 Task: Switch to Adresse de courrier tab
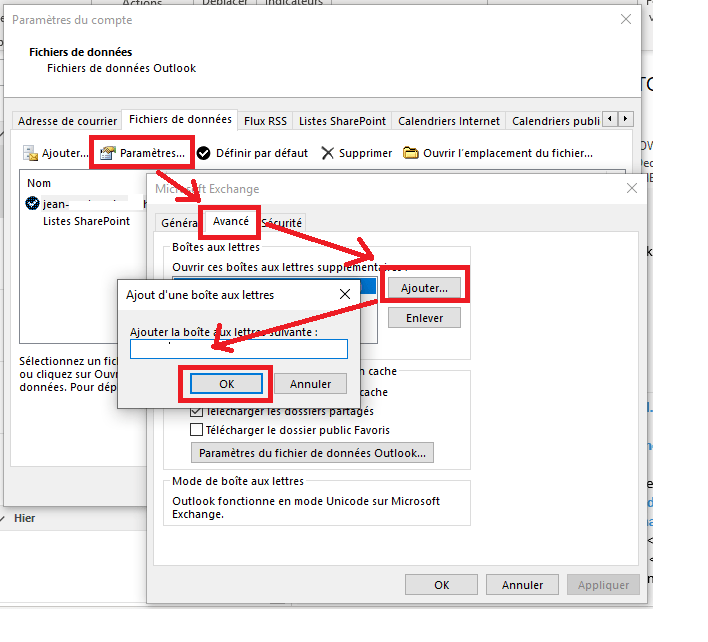point(67,121)
